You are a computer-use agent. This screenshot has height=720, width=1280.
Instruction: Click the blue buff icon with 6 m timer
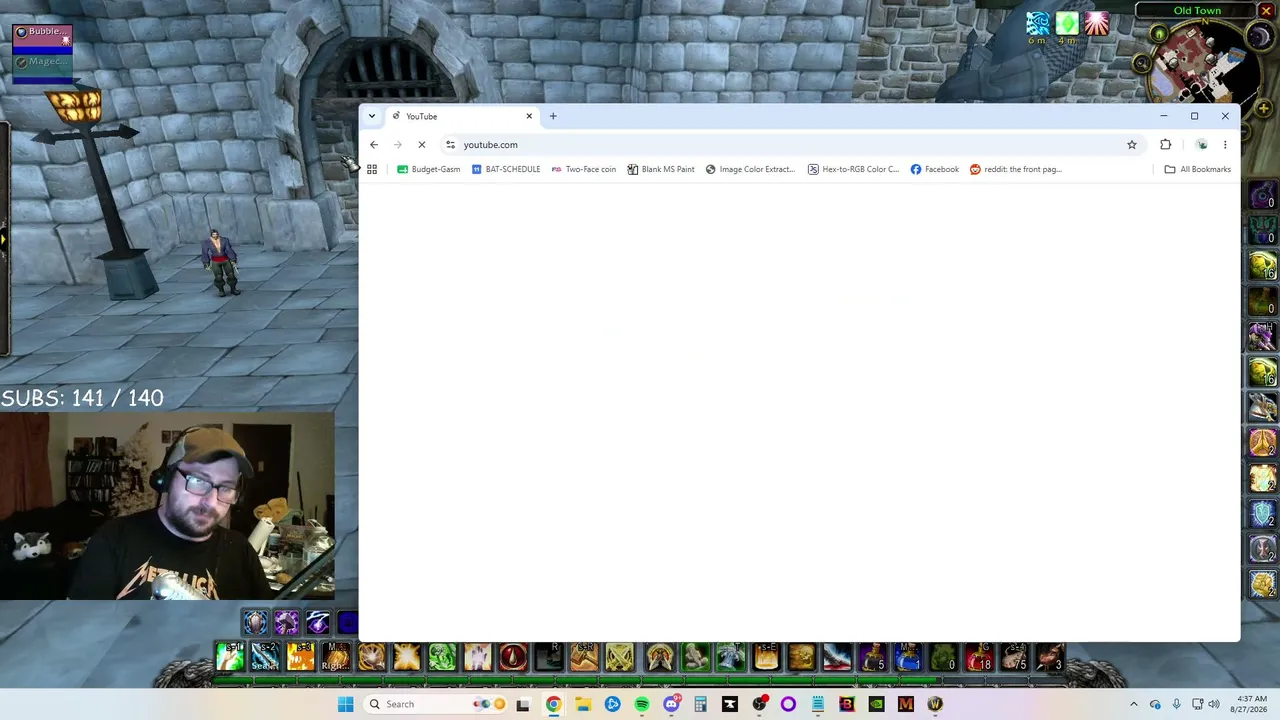[1038, 23]
